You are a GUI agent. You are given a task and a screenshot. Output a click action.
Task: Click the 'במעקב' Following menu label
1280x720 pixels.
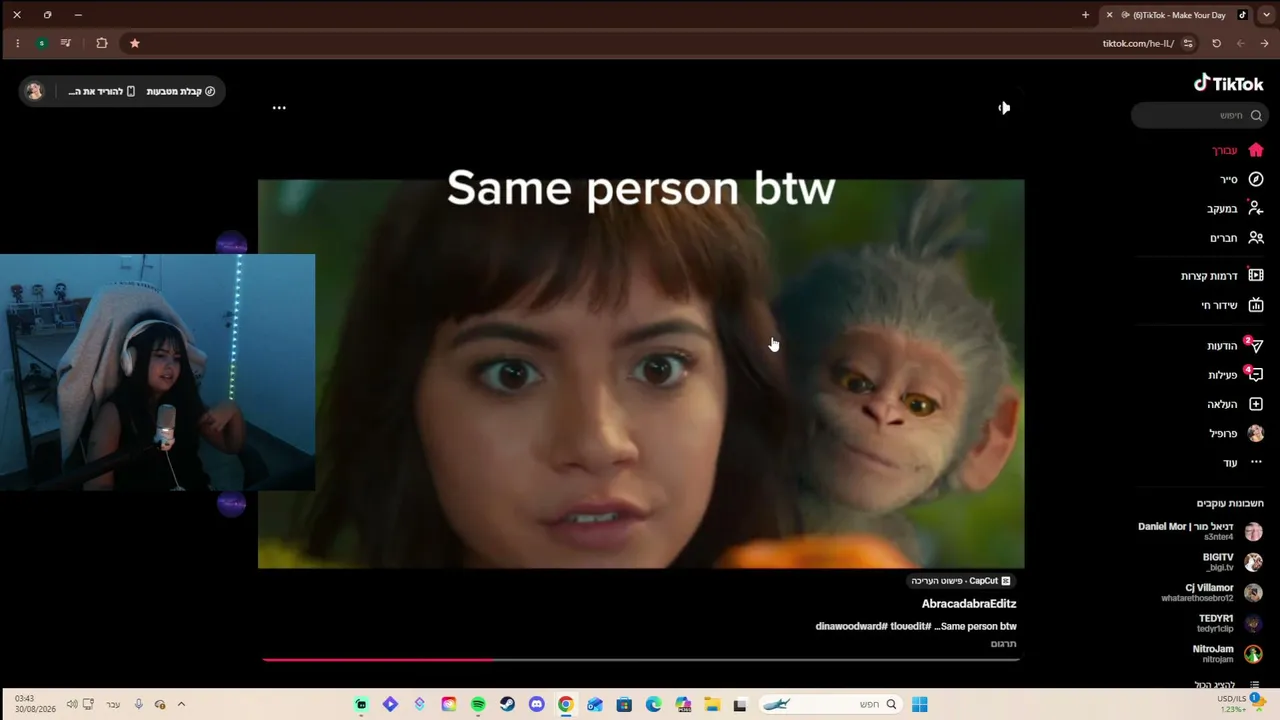[x=1222, y=208]
